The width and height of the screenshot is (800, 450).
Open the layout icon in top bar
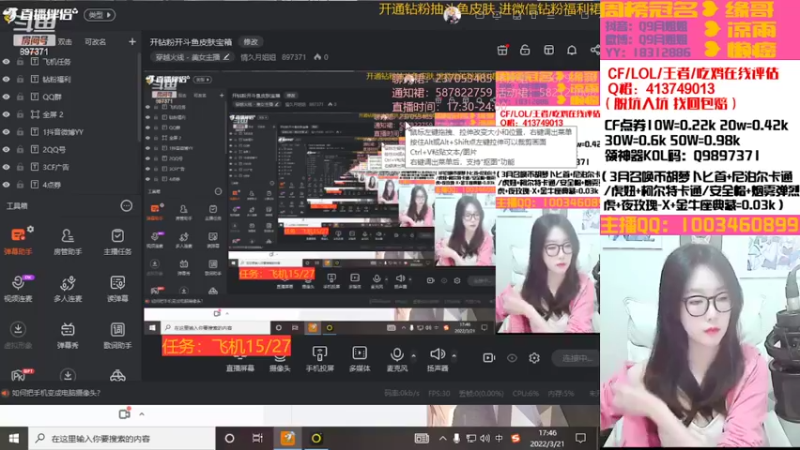pyautogui.click(x=548, y=50)
